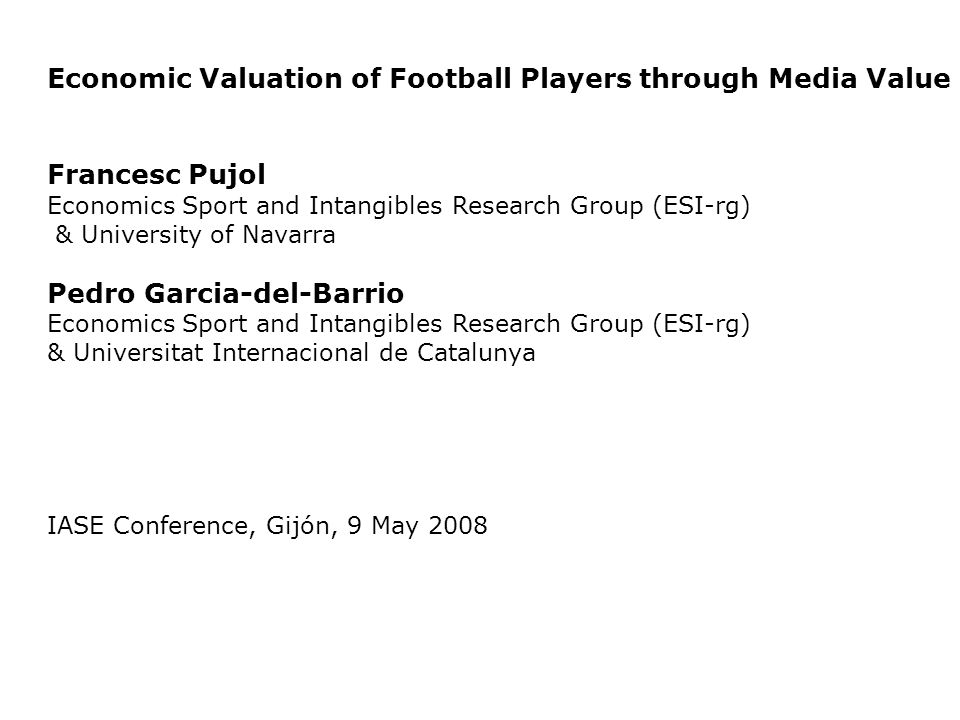Image resolution: width=960 pixels, height=720 pixels.
Task: Click the surname 'Pujol'
Action: [x=227, y=174]
